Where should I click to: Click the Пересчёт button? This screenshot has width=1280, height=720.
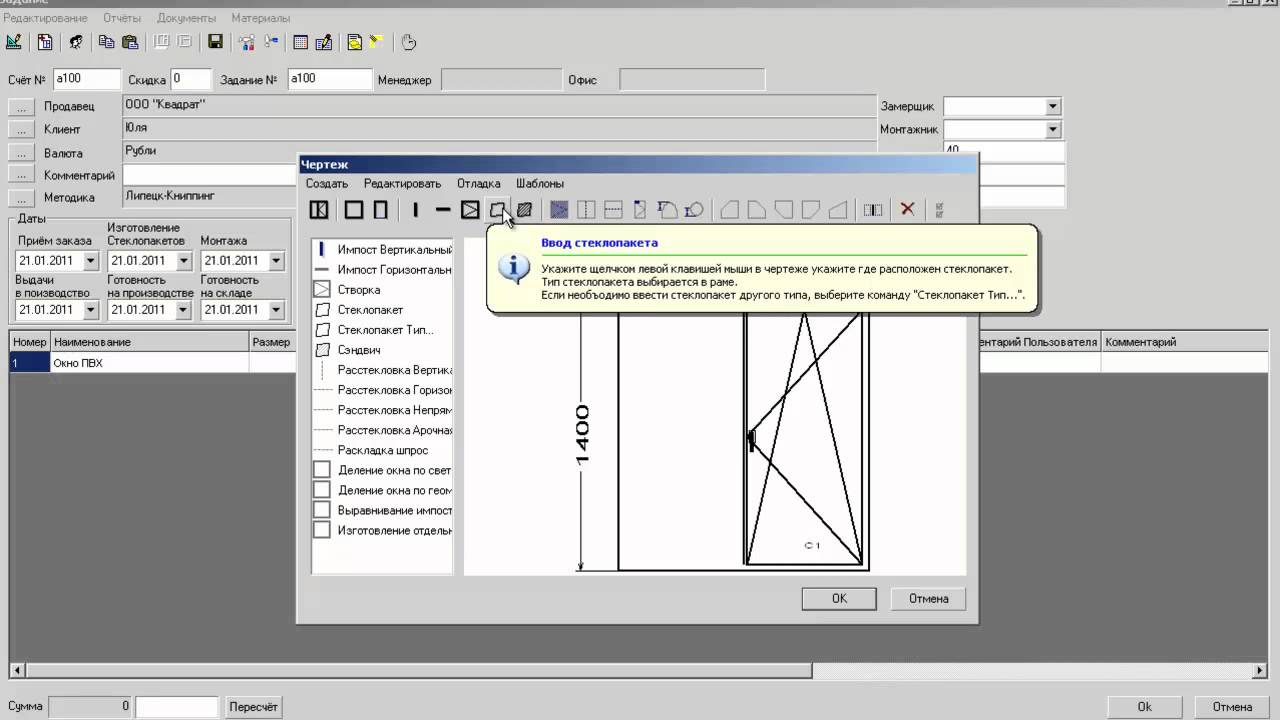[x=254, y=706]
